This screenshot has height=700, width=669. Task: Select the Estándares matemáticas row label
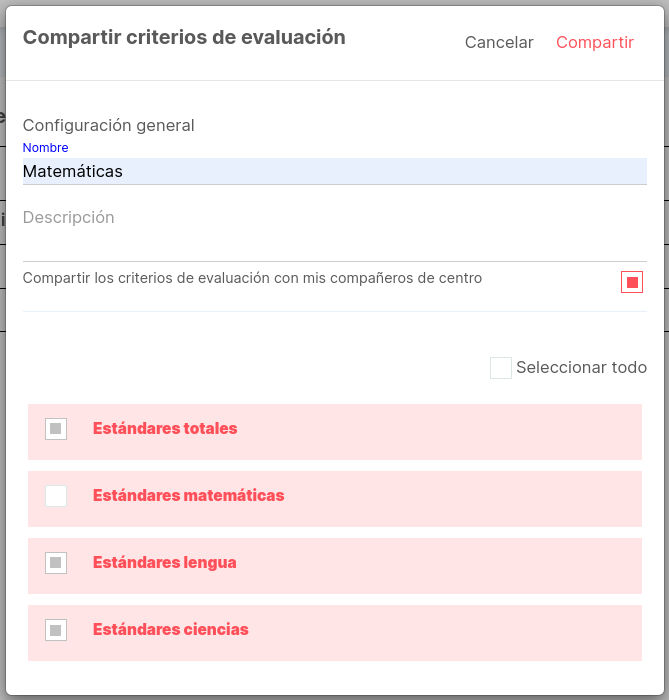click(x=188, y=496)
